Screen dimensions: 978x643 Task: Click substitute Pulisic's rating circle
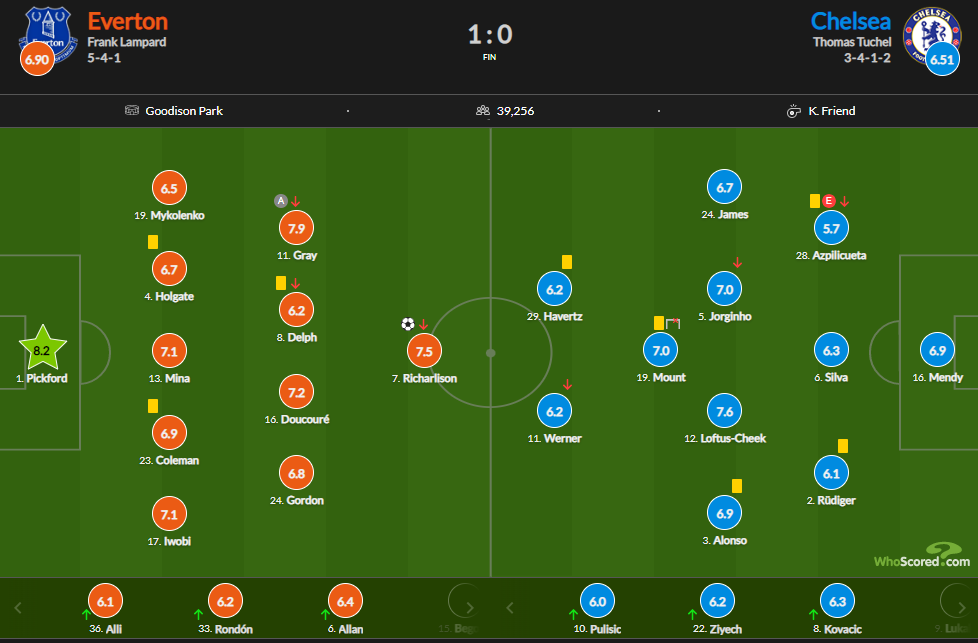597,602
